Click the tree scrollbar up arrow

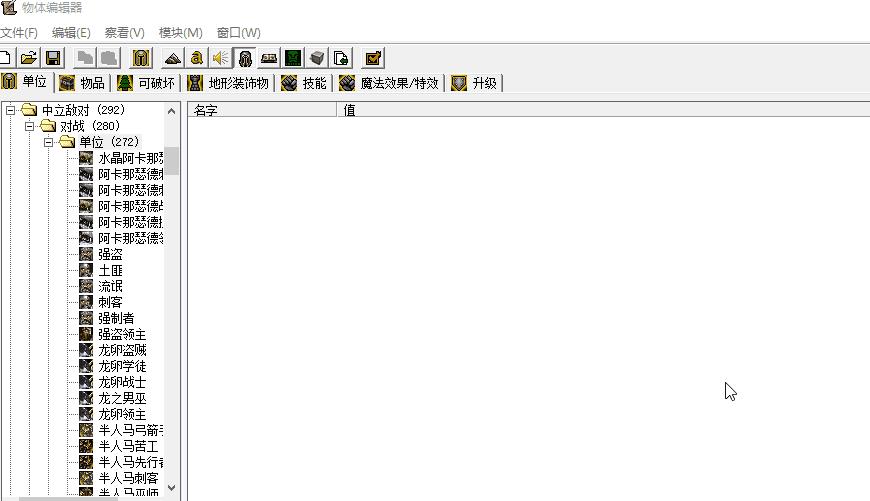[x=171, y=111]
